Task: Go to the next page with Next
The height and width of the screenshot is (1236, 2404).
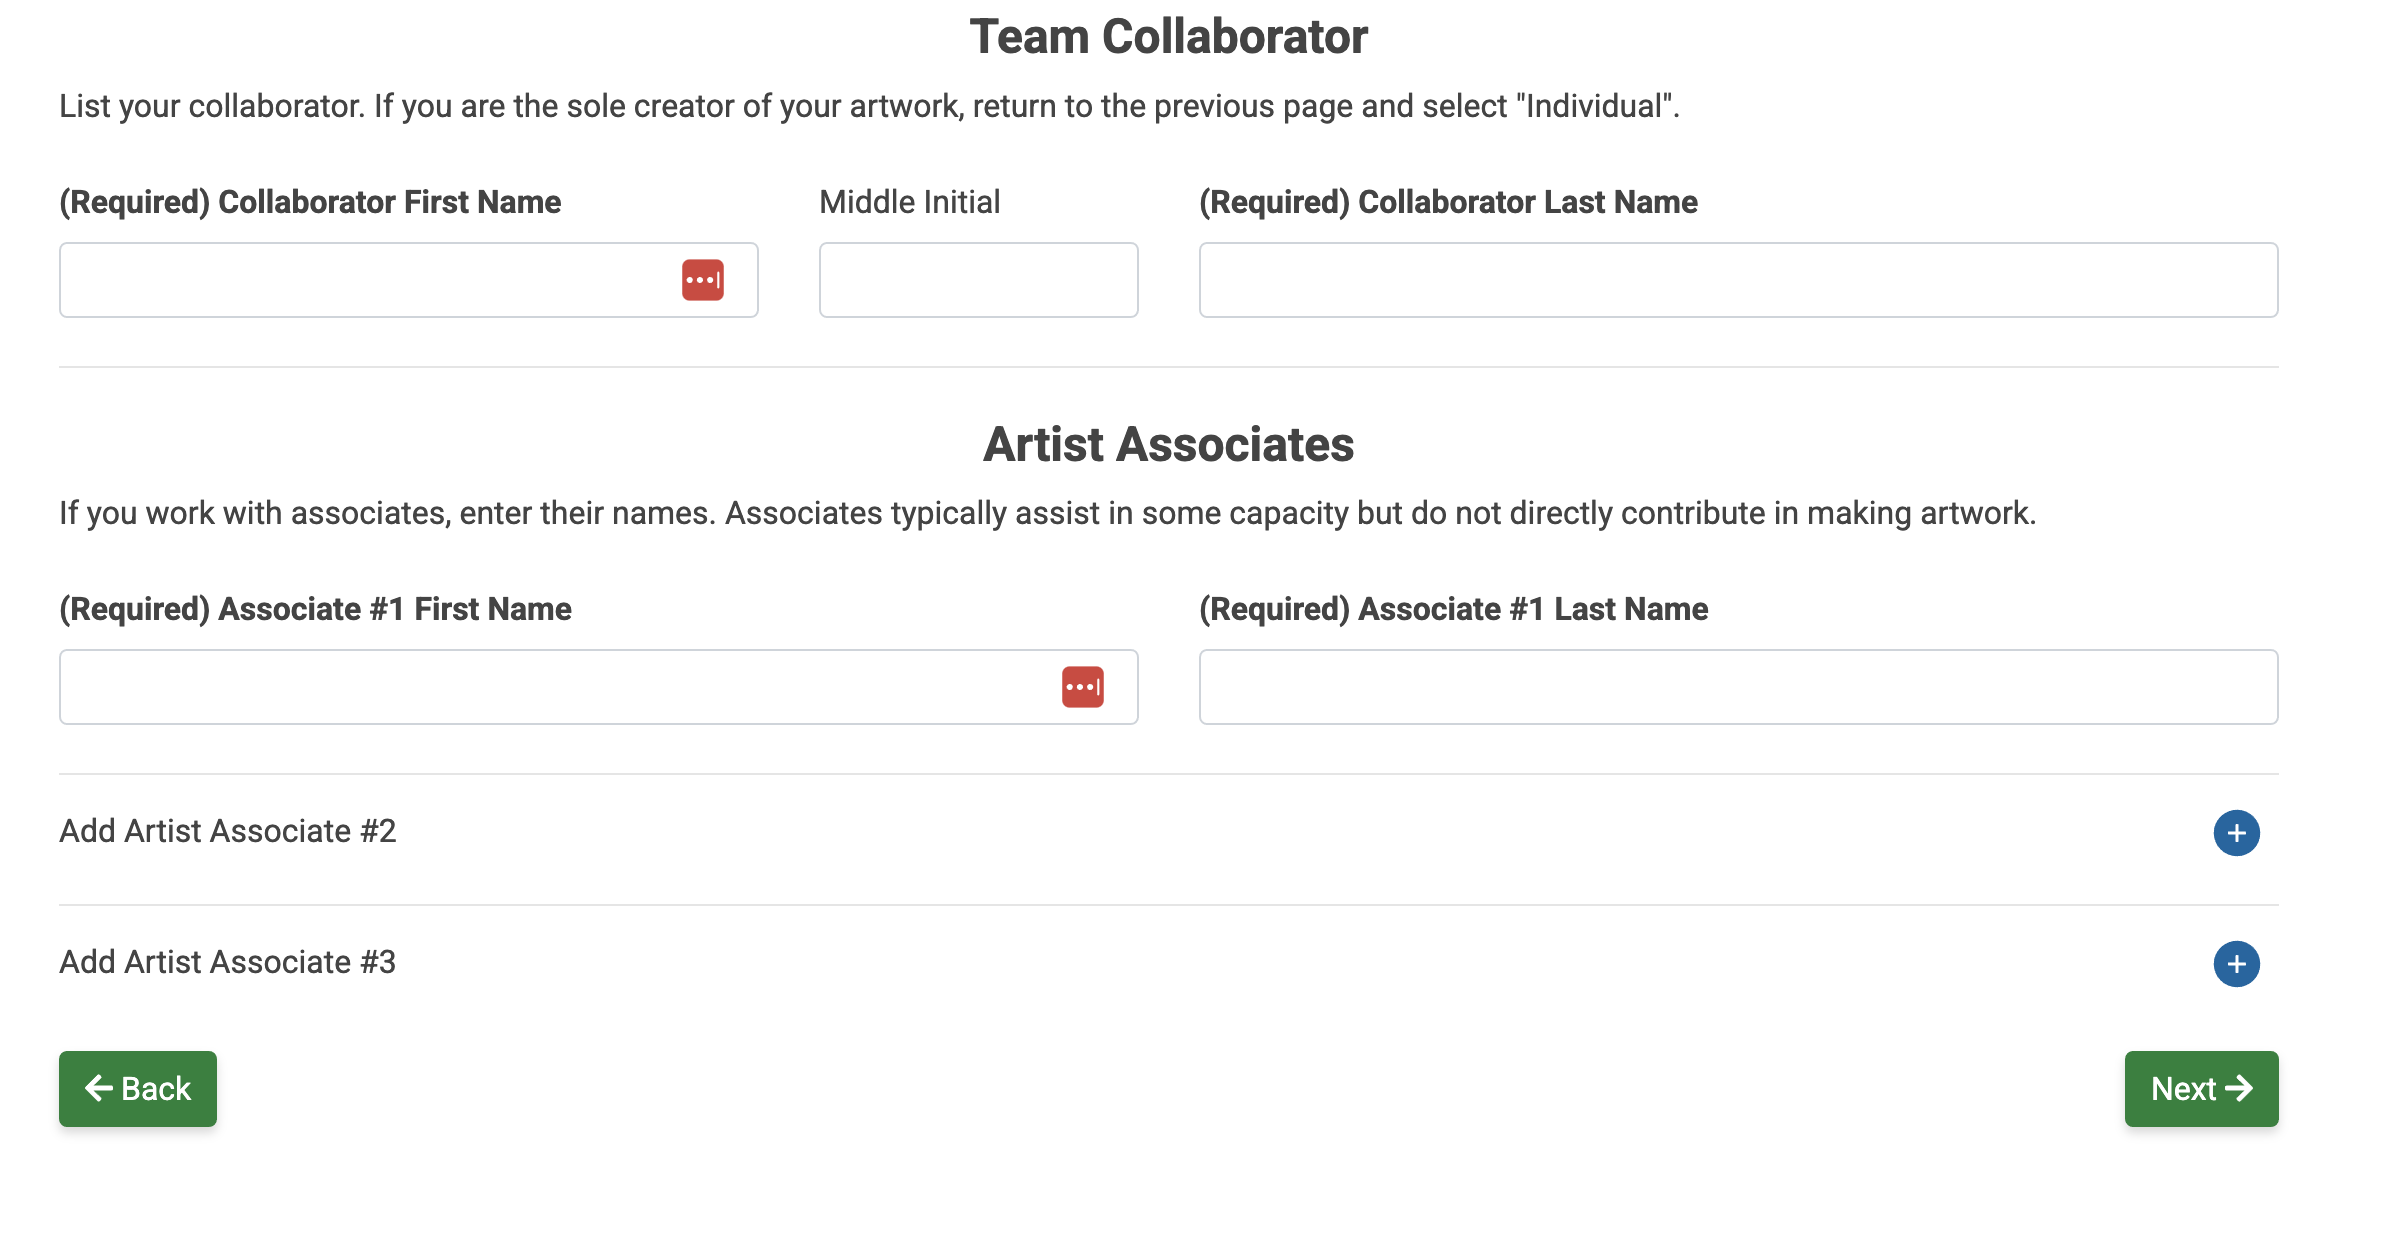Action: coord(2201,1088)
